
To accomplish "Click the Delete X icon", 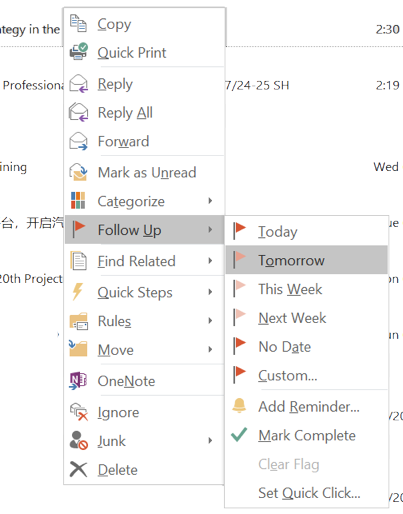I will point(78,469).
